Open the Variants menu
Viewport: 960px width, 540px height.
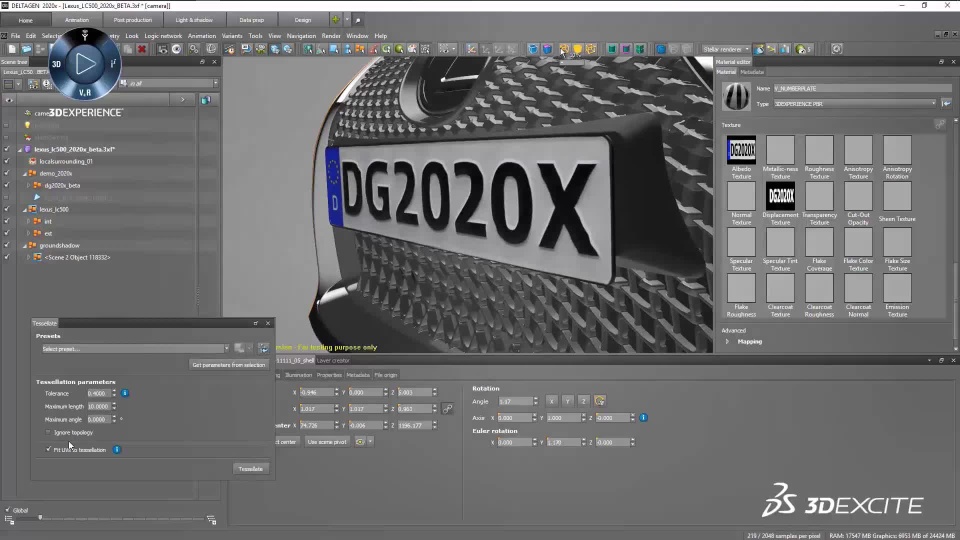231,36
